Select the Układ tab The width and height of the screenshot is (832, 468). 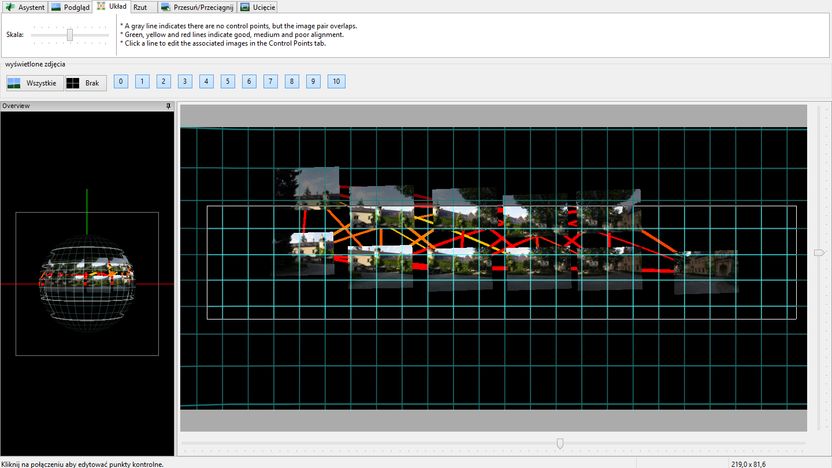click(x=111, y=6)
